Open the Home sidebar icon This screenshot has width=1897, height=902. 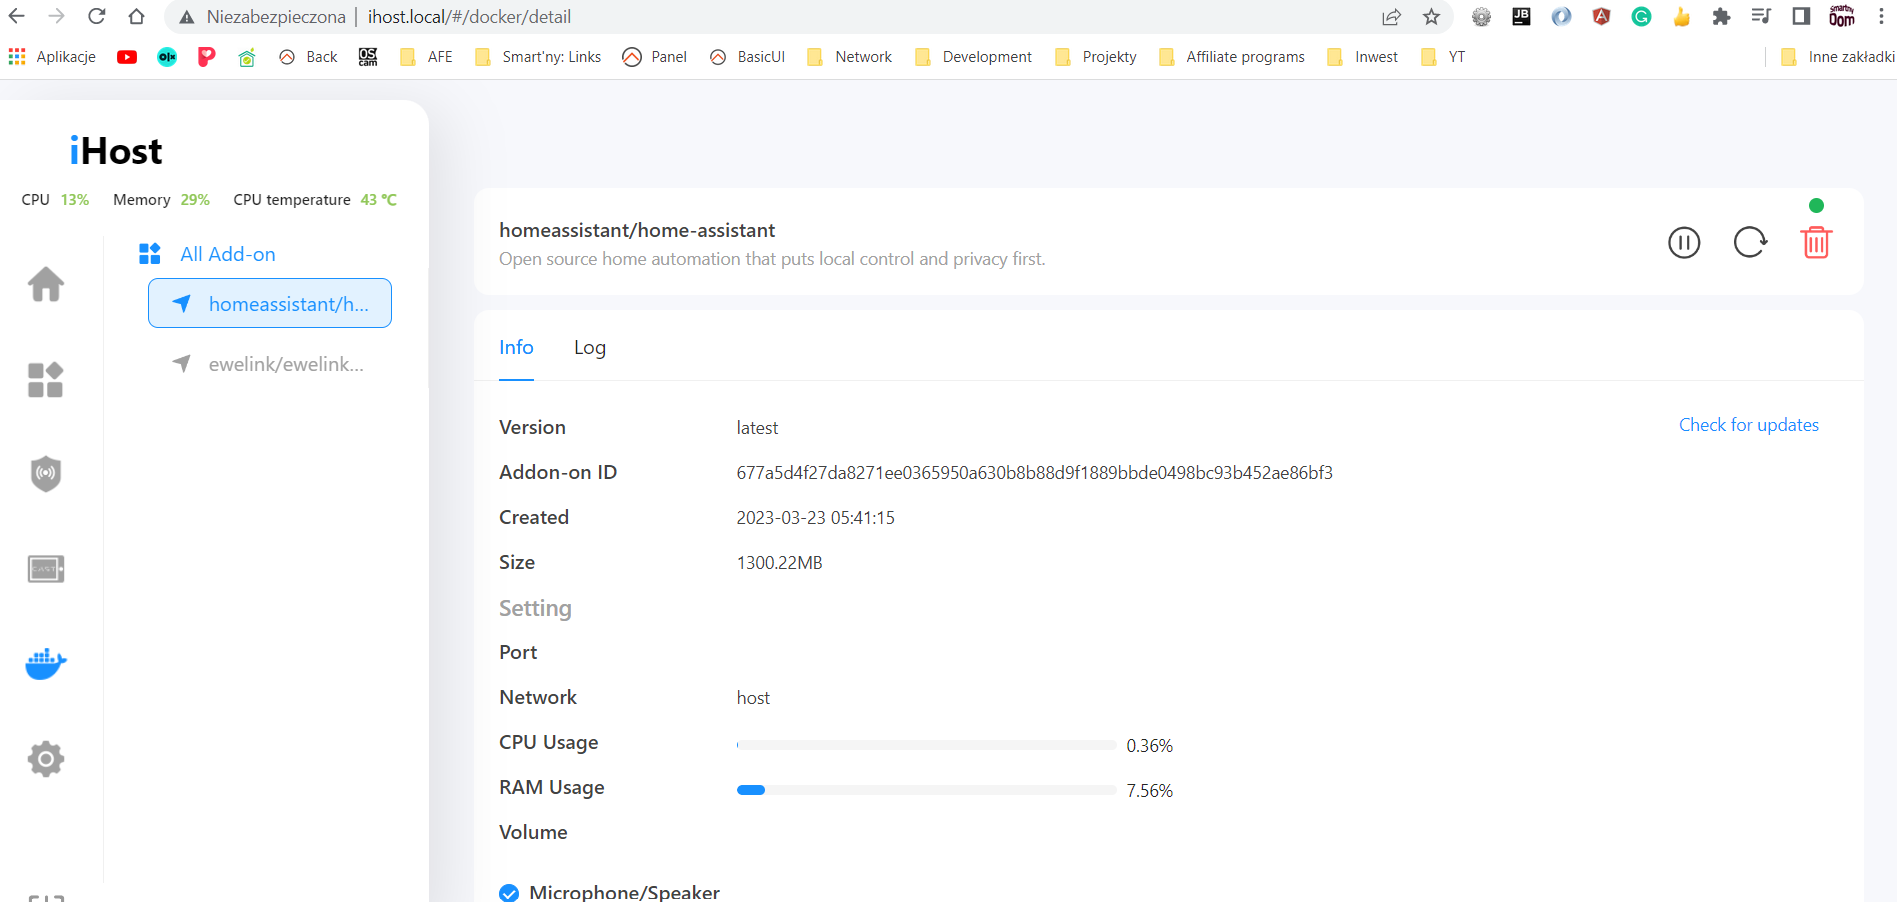(x=46, y=284)
